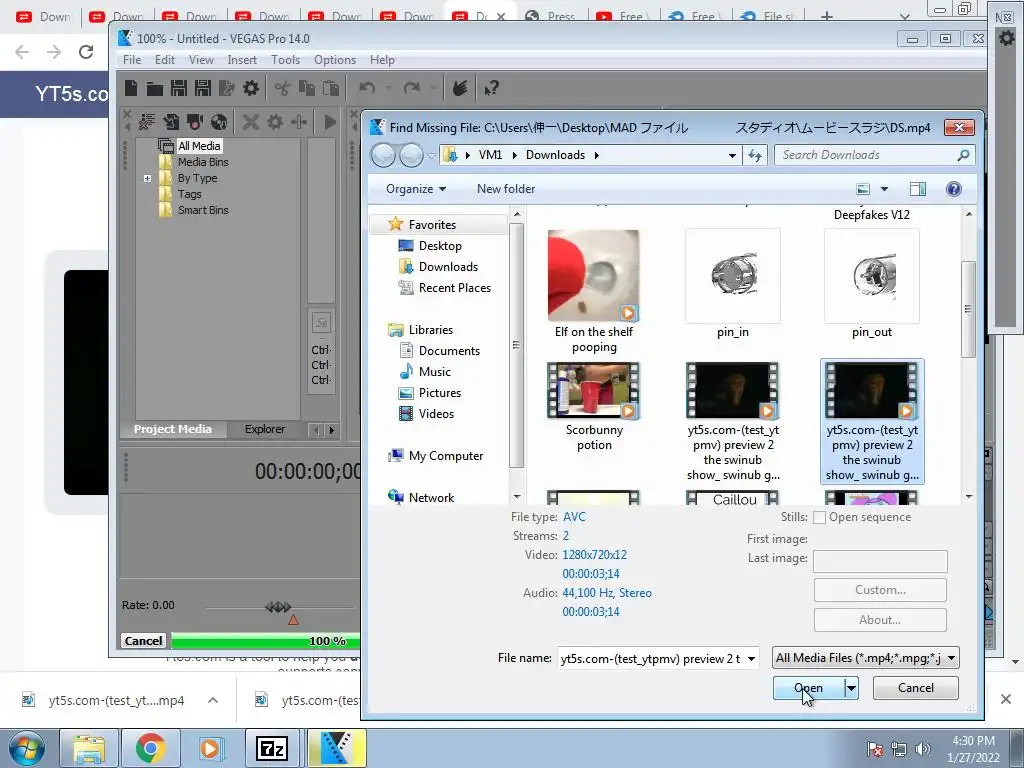Image resolution: width=1024 pixels, height=768 pixels.
Task: Click the Media FX icon in Project Media
Action: click(x=298, y=121)
